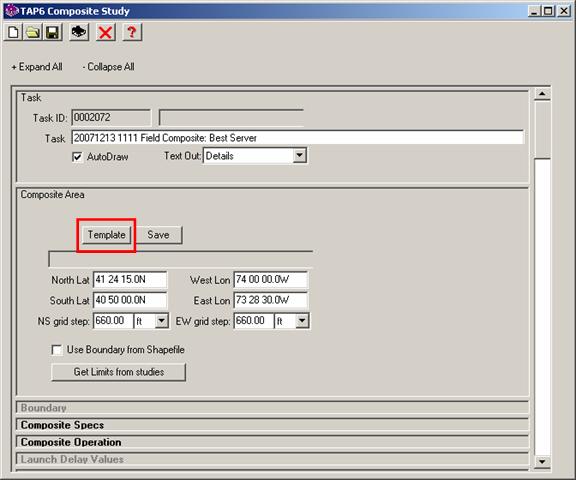Click the run/execute study toolbar icon

[79, 32]
